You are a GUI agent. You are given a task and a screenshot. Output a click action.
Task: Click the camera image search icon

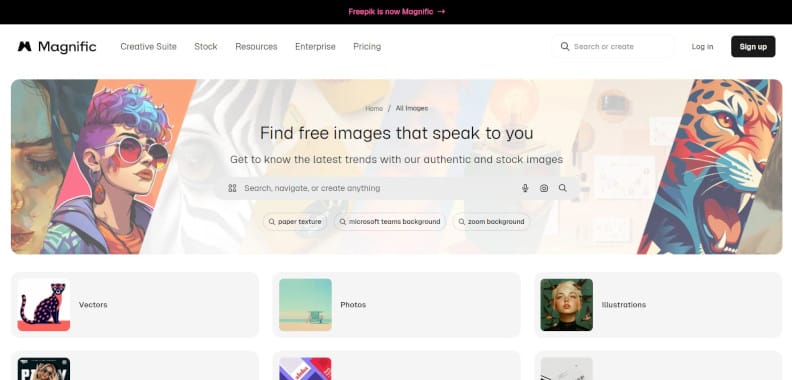[x=543, y=188]
